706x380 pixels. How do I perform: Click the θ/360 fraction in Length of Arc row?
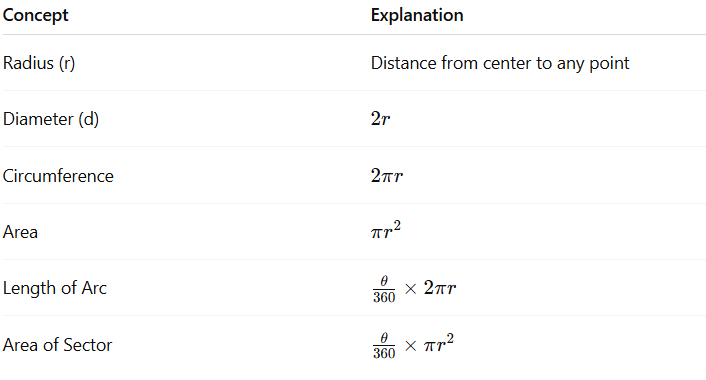point(384,289)
